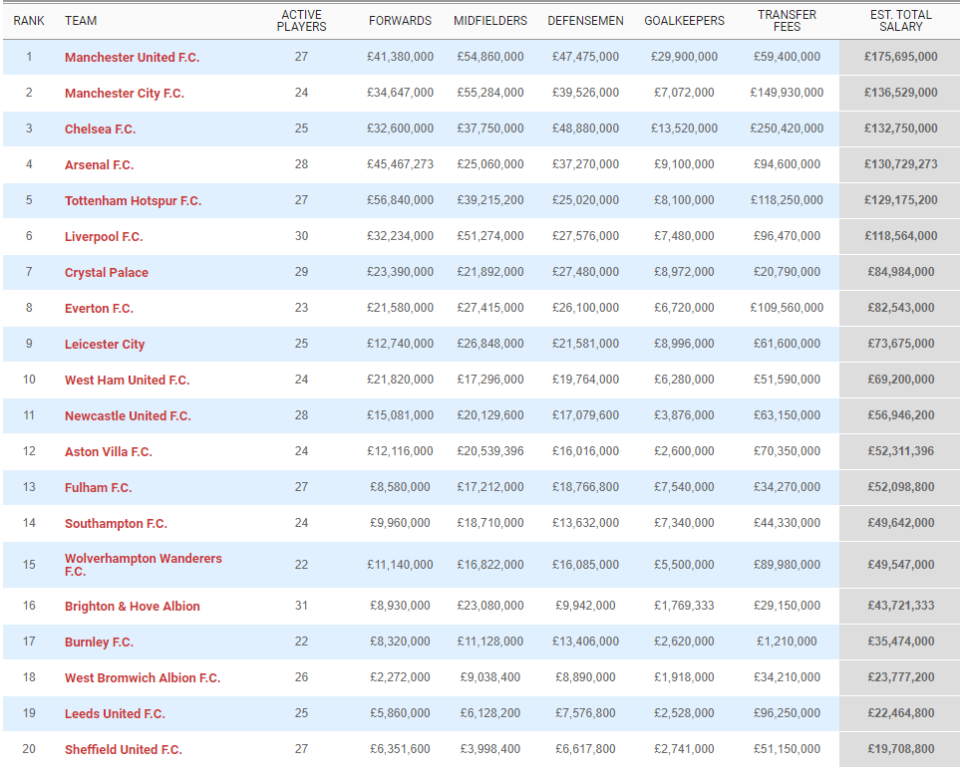Open Brighton & Hove Albion team link
Screen dimensions: 960x772
click(132, 606)
